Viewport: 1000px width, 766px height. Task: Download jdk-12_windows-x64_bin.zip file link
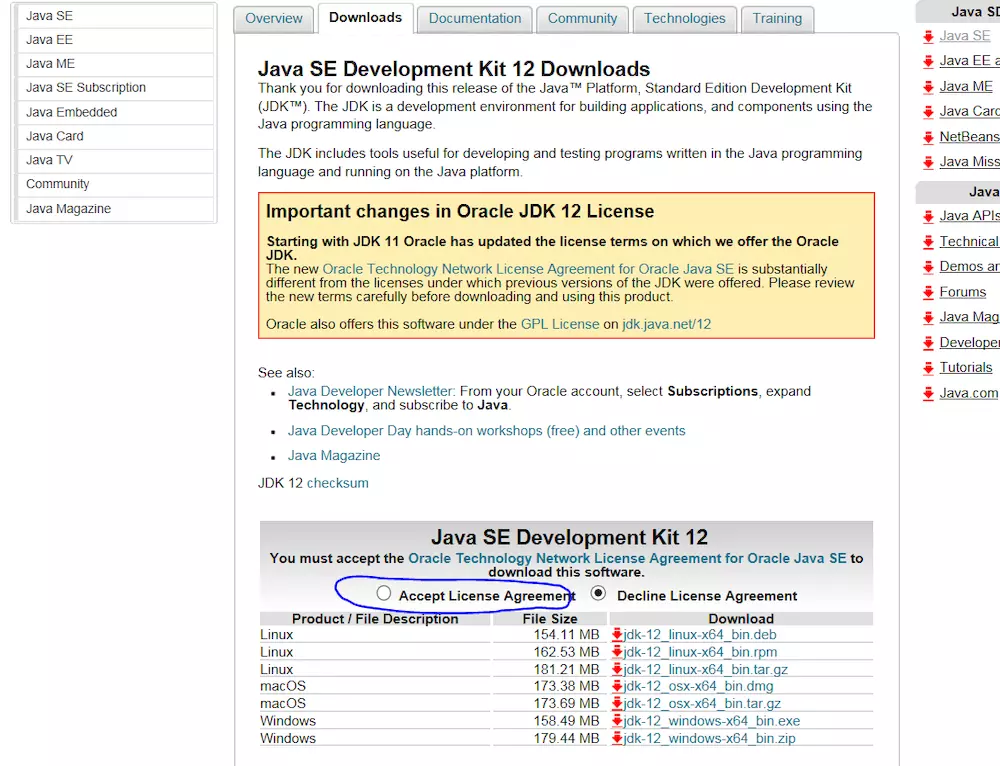710,739
